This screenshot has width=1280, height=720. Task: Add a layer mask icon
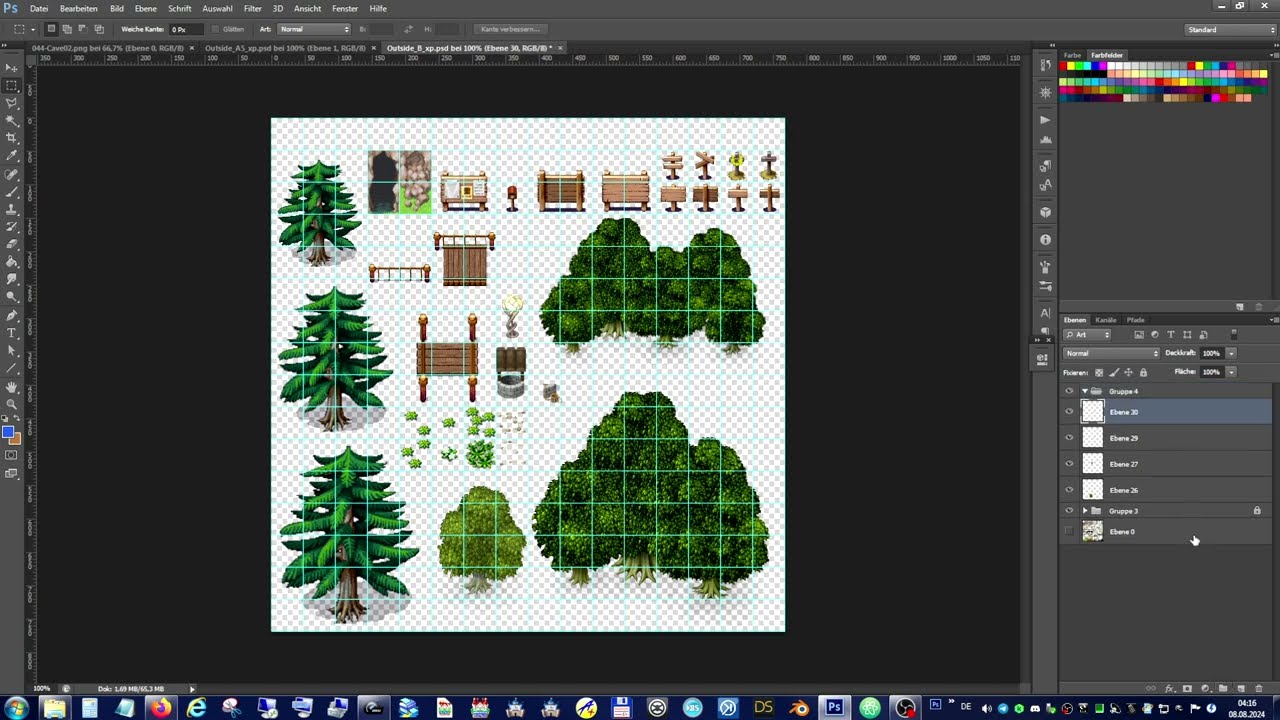(1187, 689)
